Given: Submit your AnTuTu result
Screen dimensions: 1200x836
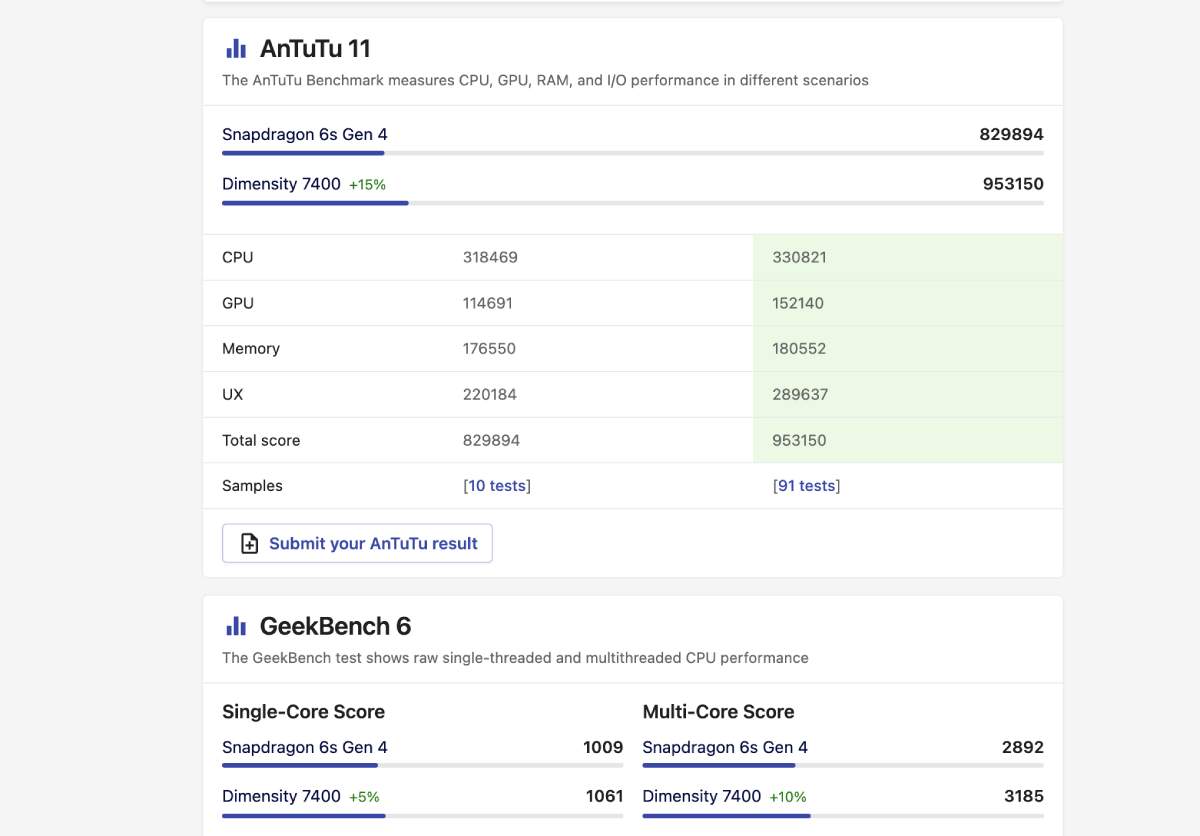Looking at the screenshot, I should tap(357, 543).
